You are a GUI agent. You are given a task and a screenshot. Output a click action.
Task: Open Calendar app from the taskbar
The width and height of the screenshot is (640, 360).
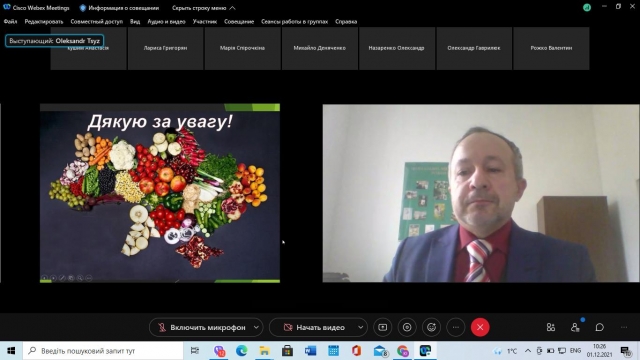(x=333, y=351)
